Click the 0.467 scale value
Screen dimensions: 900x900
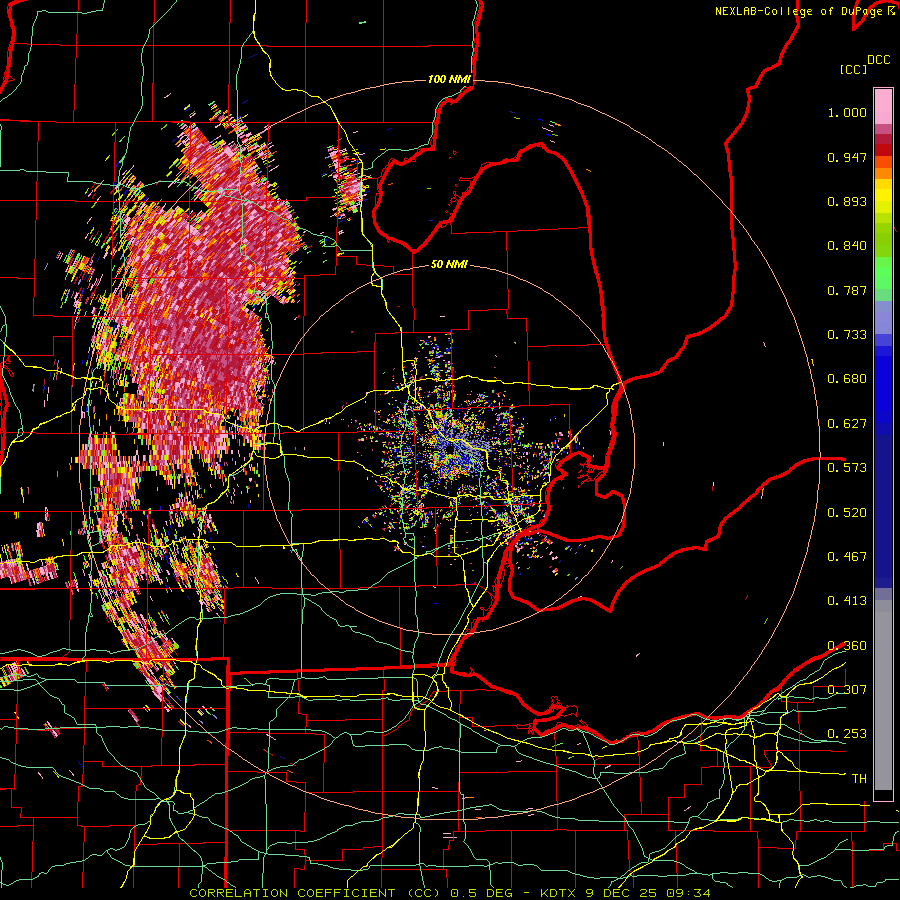pos(847,557)
